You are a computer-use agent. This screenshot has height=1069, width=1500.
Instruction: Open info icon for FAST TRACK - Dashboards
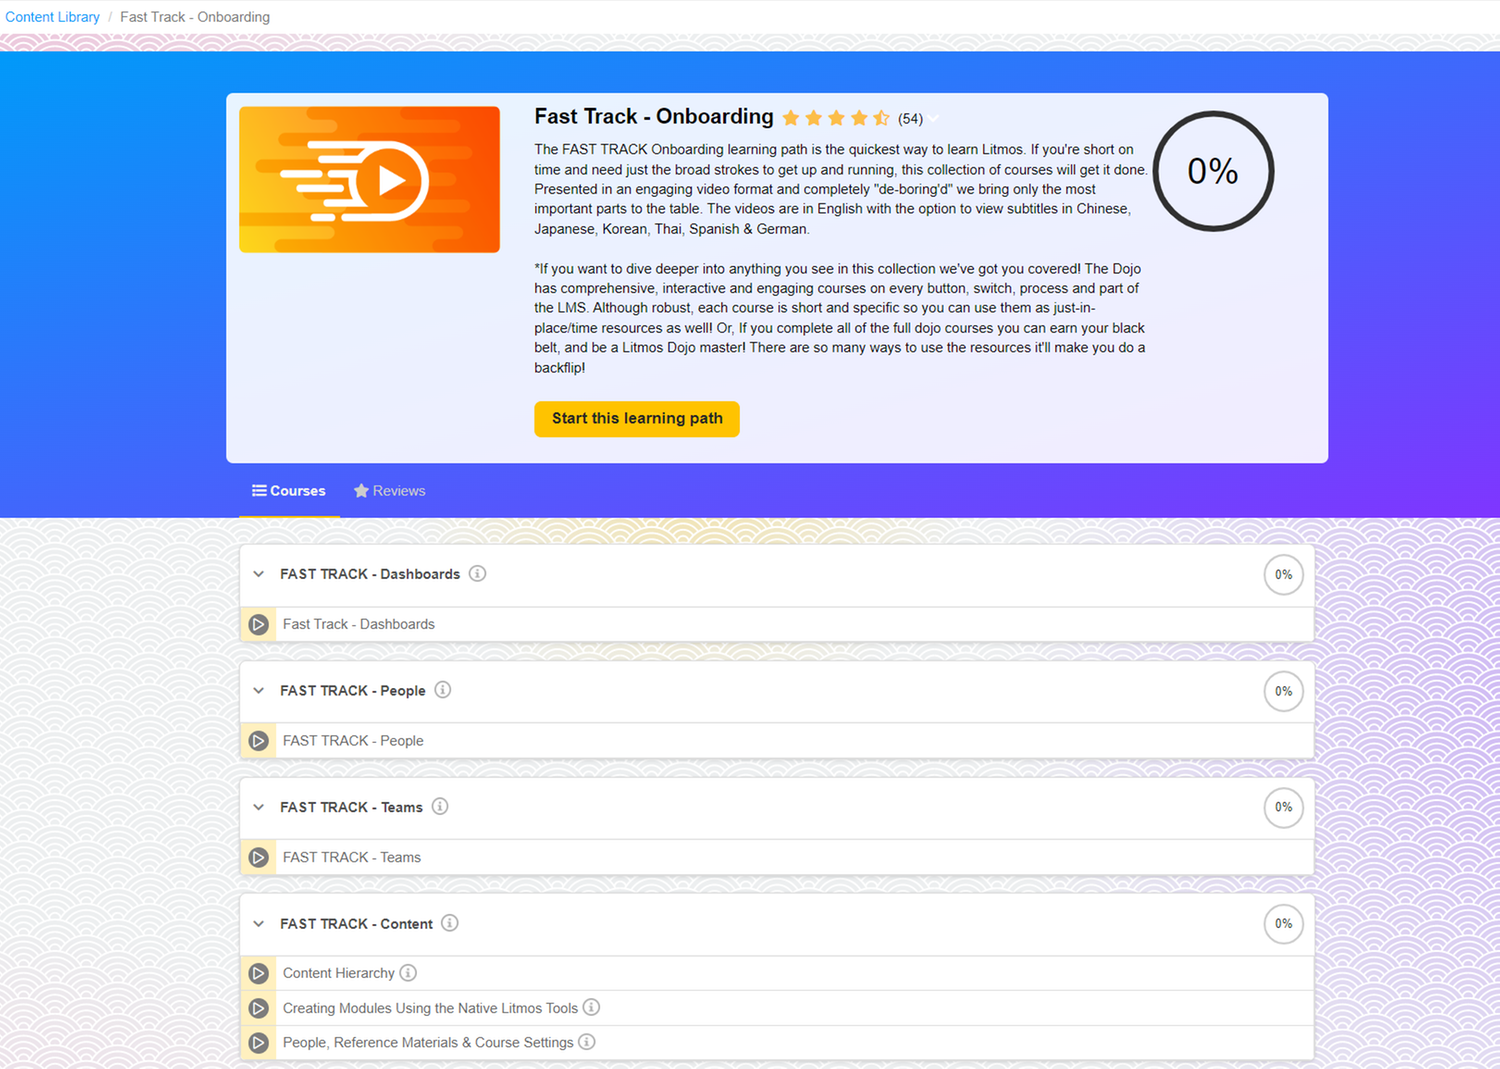(477, 573)
